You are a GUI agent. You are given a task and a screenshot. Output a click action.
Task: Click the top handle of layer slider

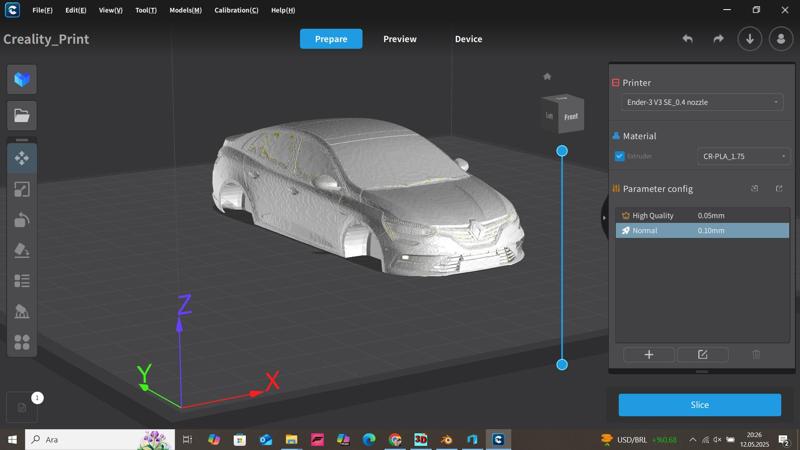(x=562, y=151)
